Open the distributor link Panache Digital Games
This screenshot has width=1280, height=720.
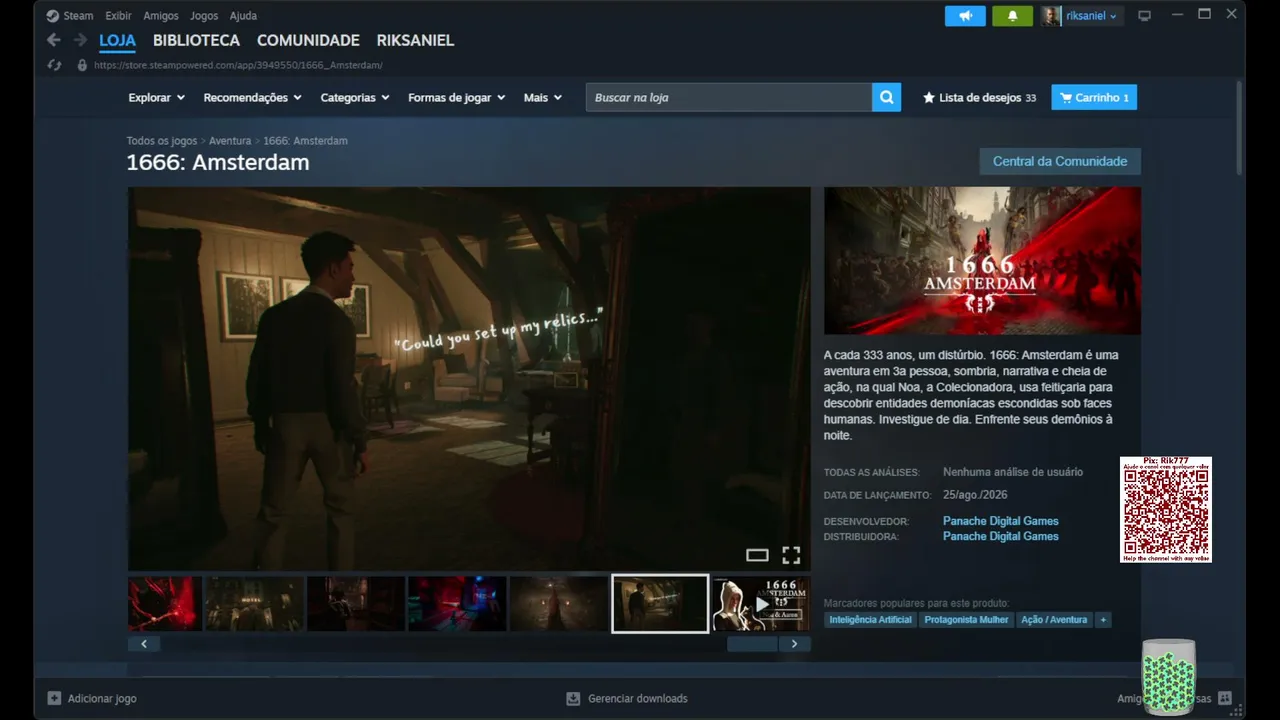[1000, 536]
